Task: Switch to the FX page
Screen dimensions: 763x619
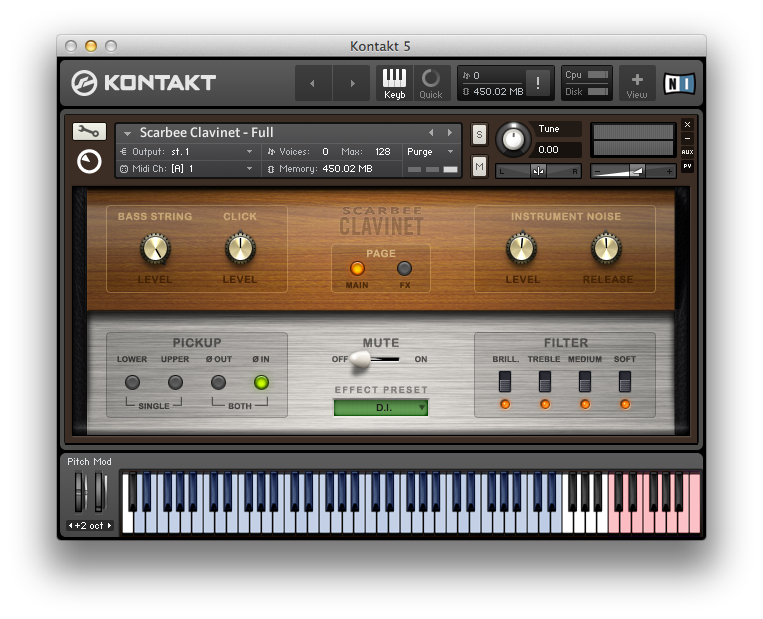Action: tap(404, 269)
